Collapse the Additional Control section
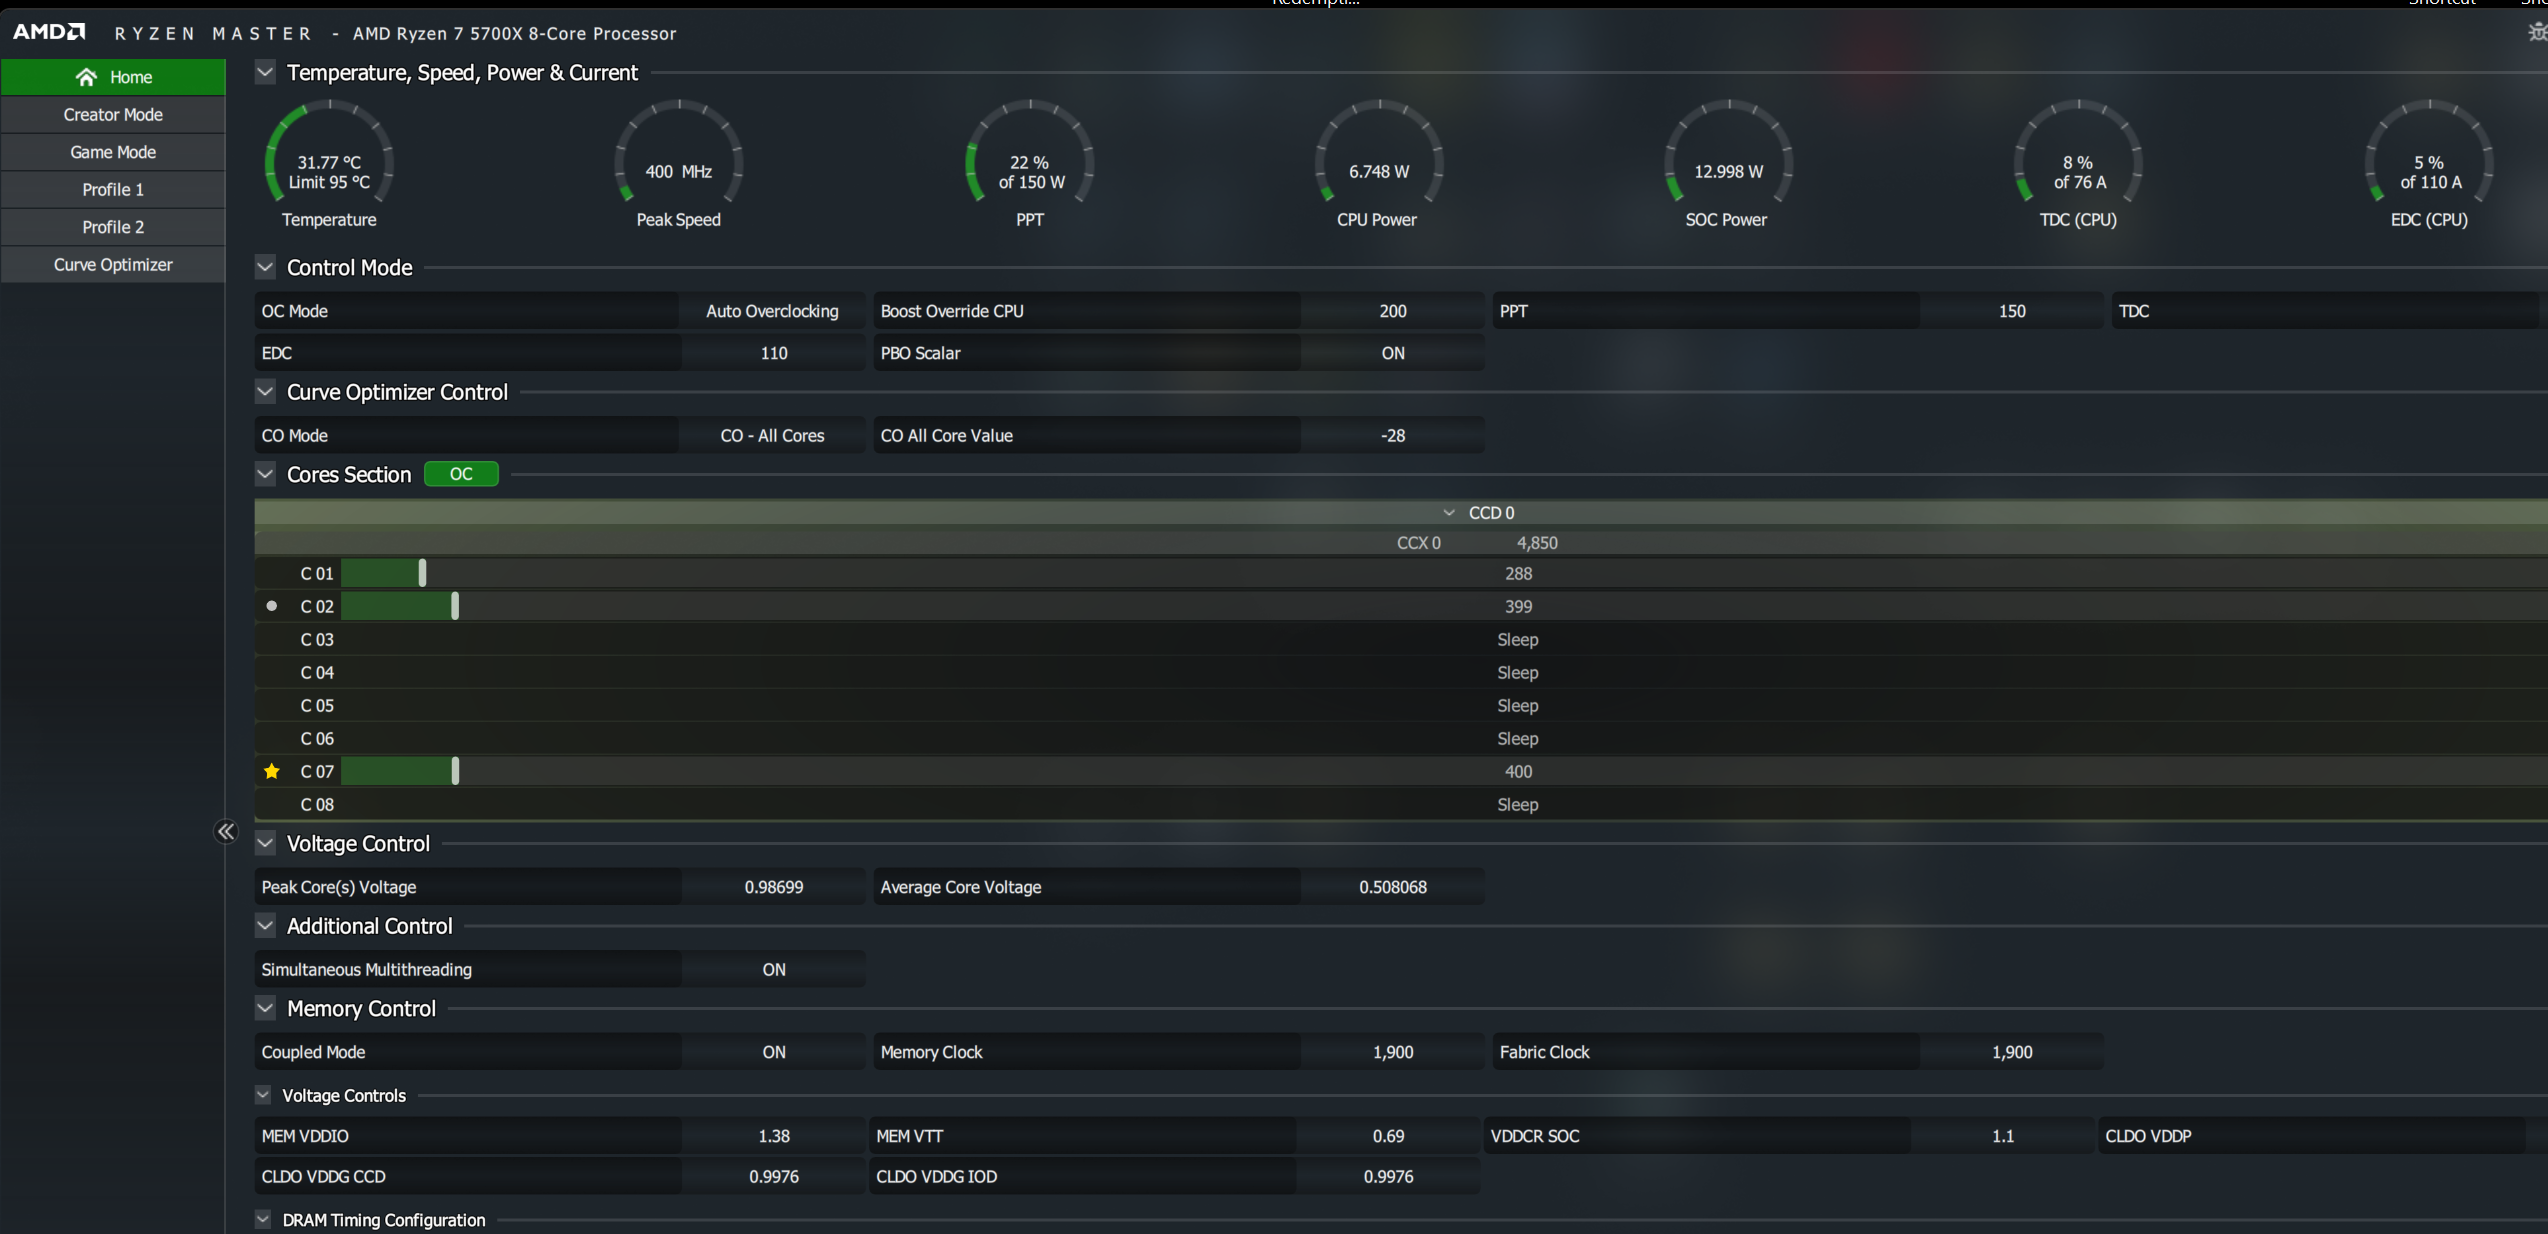Viewport: 2548px width, 1234px height. pyautogui.click(x=265, y=926)
